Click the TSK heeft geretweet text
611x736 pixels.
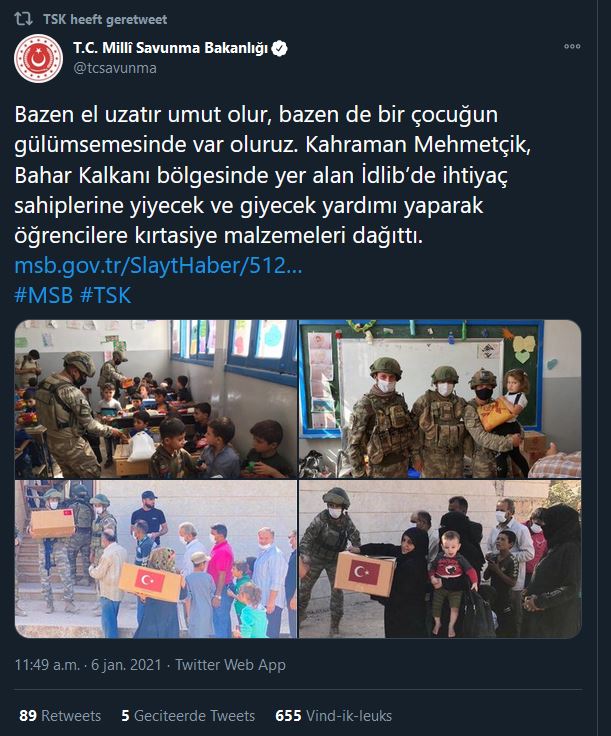105,19
